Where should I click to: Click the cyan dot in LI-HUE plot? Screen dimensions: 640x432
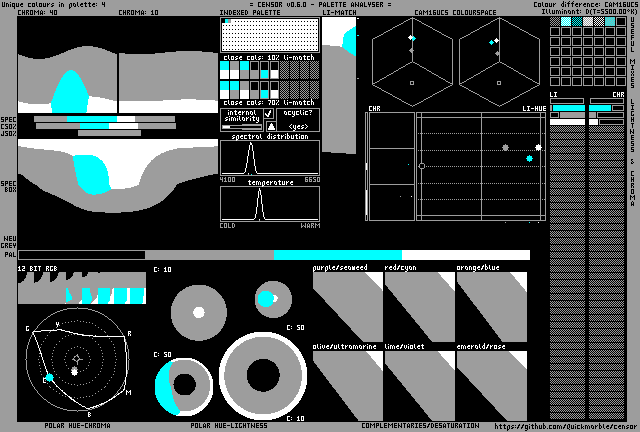pos(529,158)
